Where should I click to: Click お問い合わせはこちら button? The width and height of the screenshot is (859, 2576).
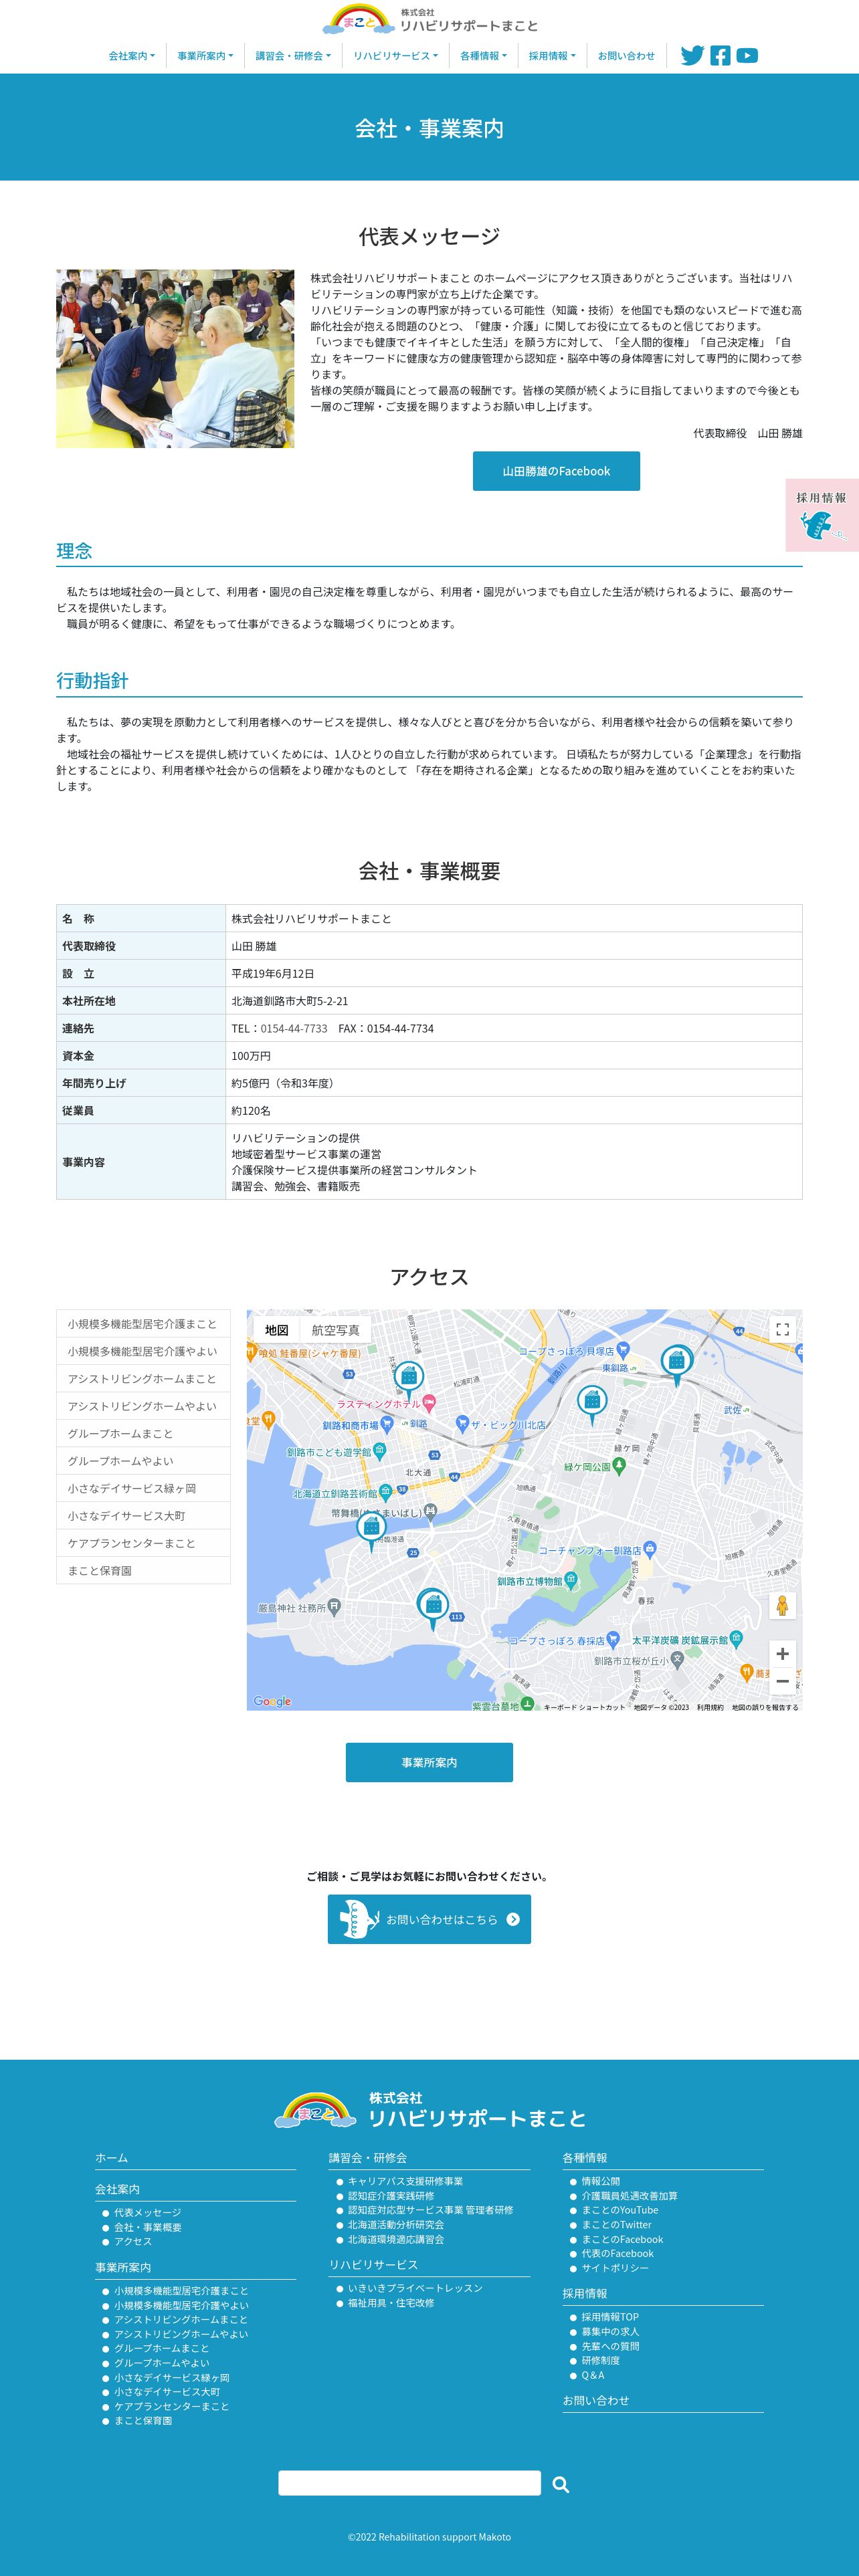pos(429,1919)
